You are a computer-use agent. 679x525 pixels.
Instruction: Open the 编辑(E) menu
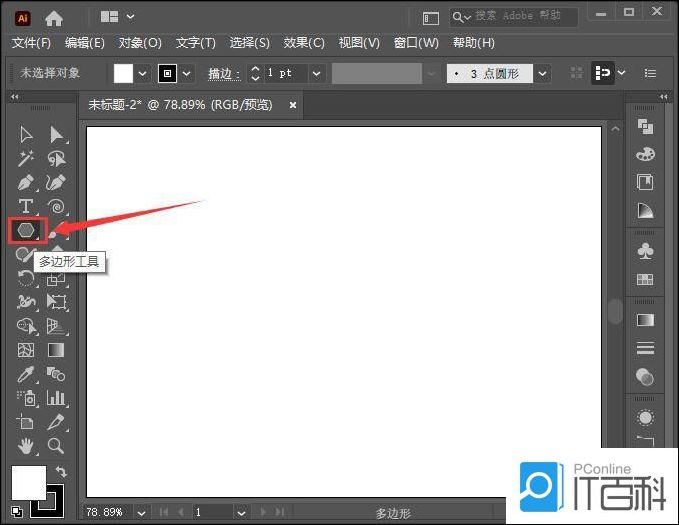click(x=84, y=43)
